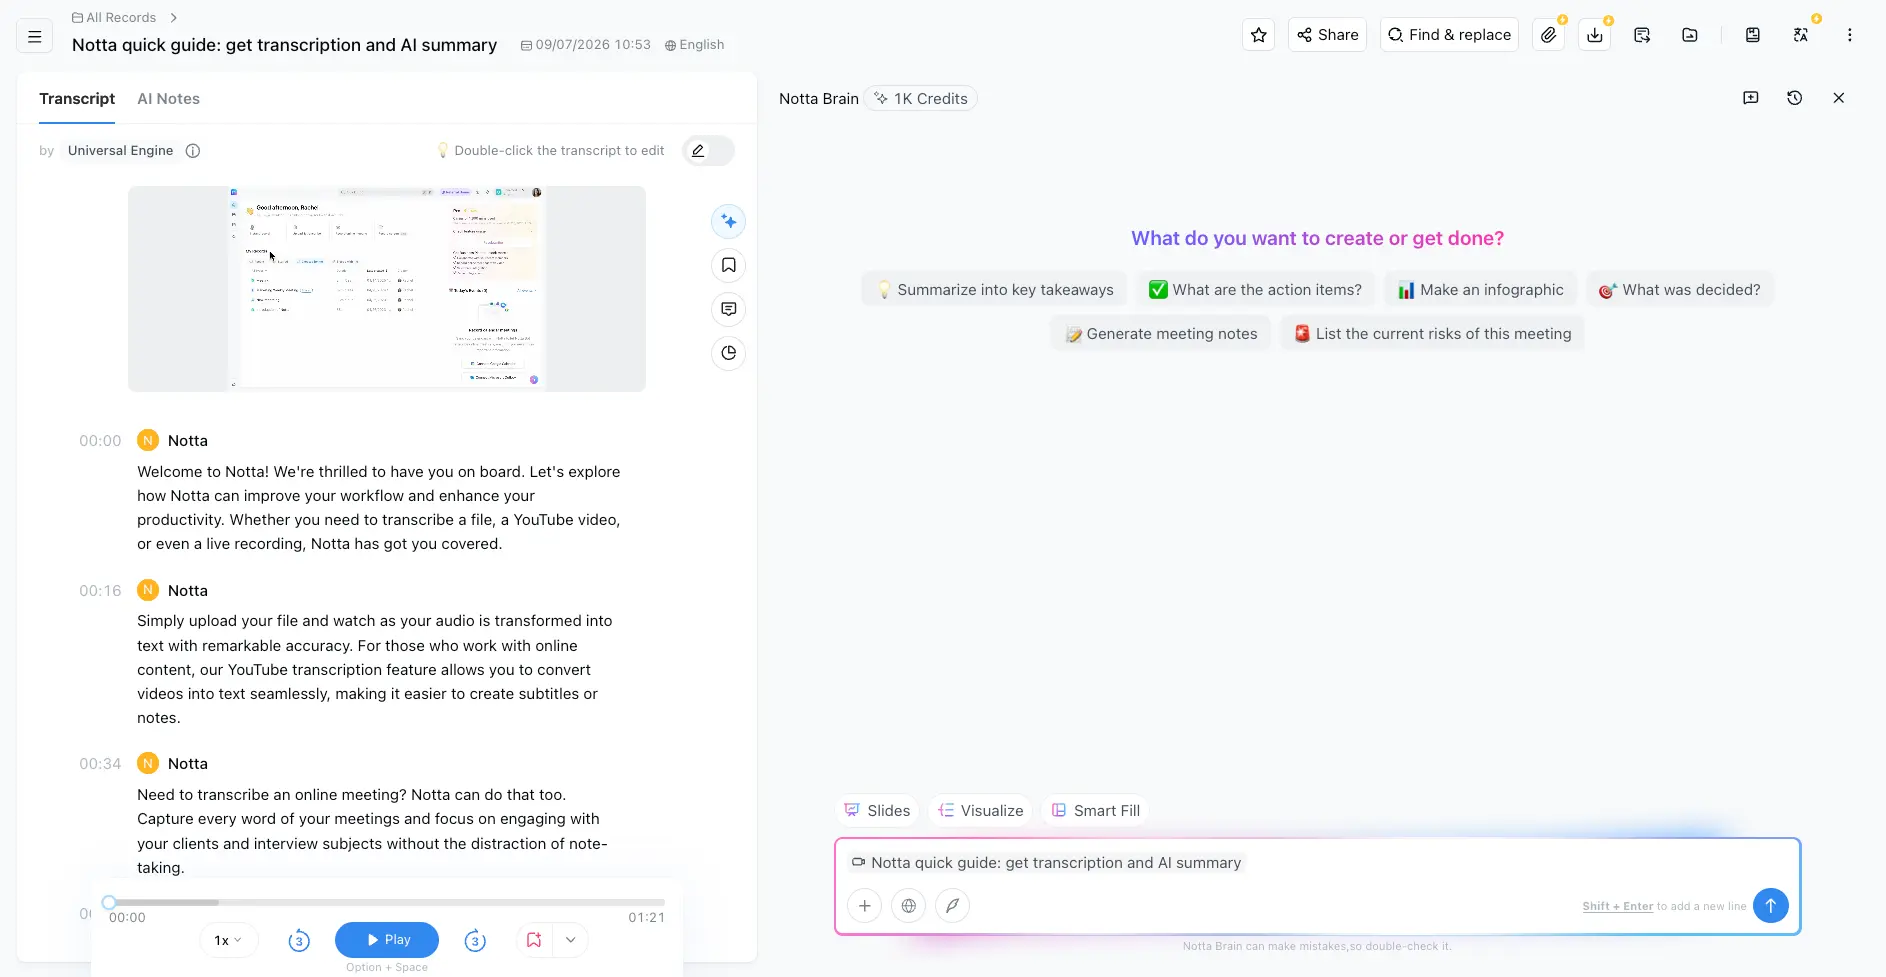Click the audio progress slider handle

[109, 902]
